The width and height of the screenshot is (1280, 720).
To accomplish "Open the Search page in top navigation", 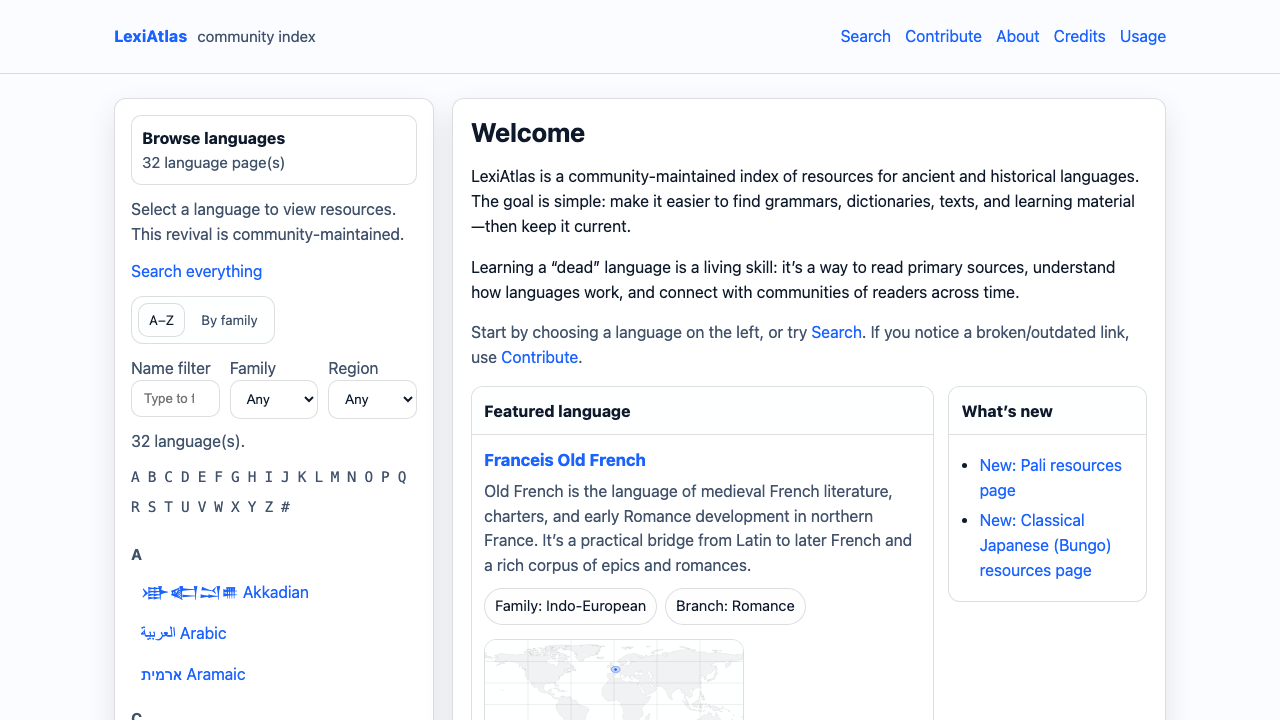I will click(865, 37).
